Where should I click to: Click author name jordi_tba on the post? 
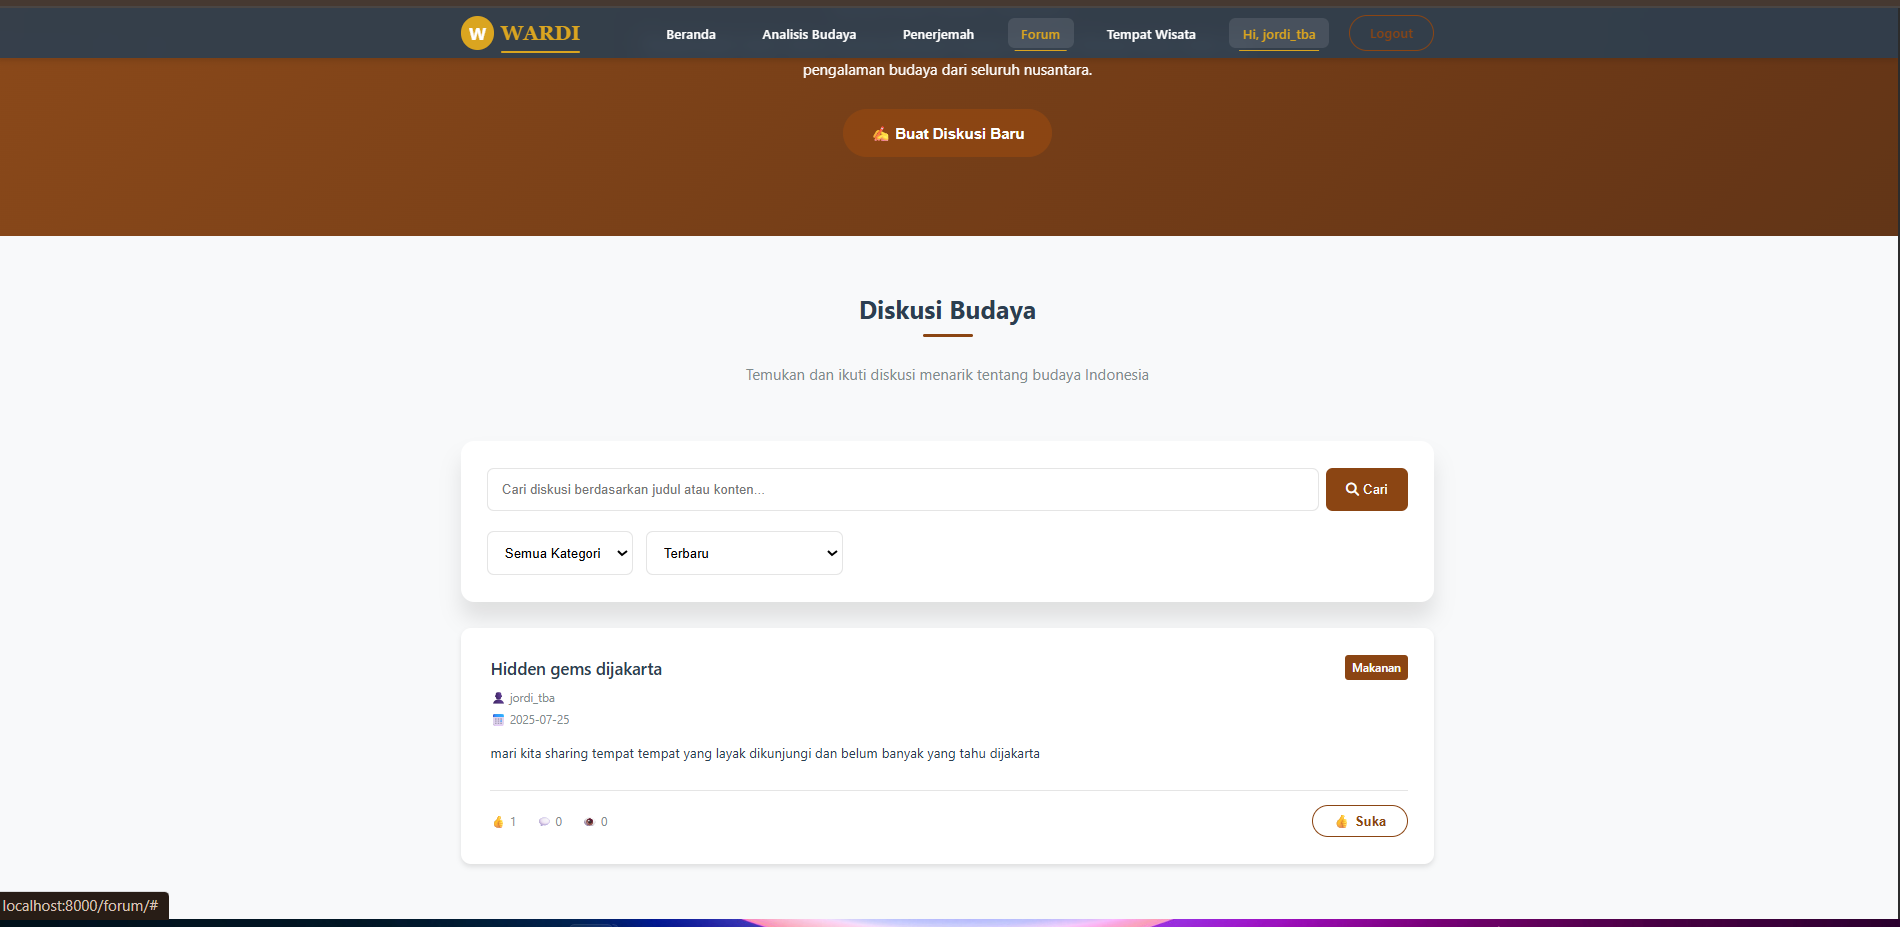pos(532,698)
